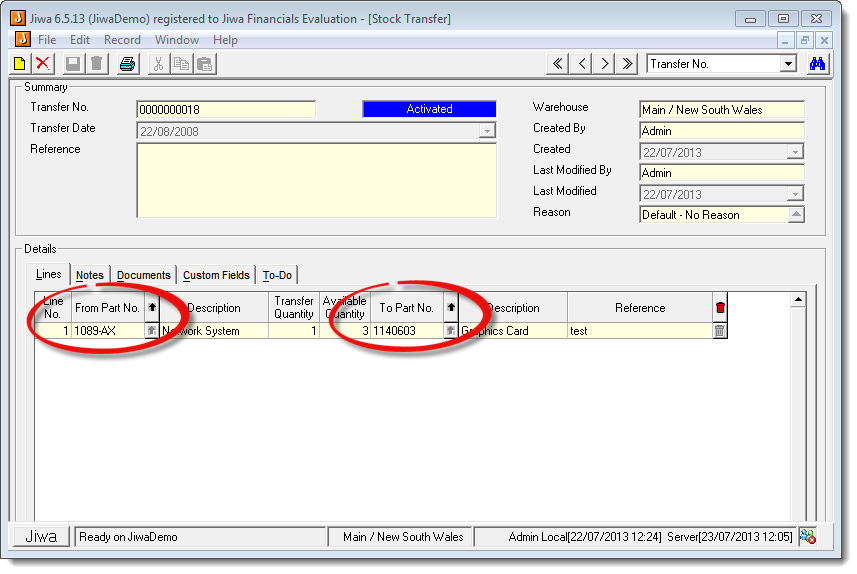Click the Last Modified By field

(721, 173)
